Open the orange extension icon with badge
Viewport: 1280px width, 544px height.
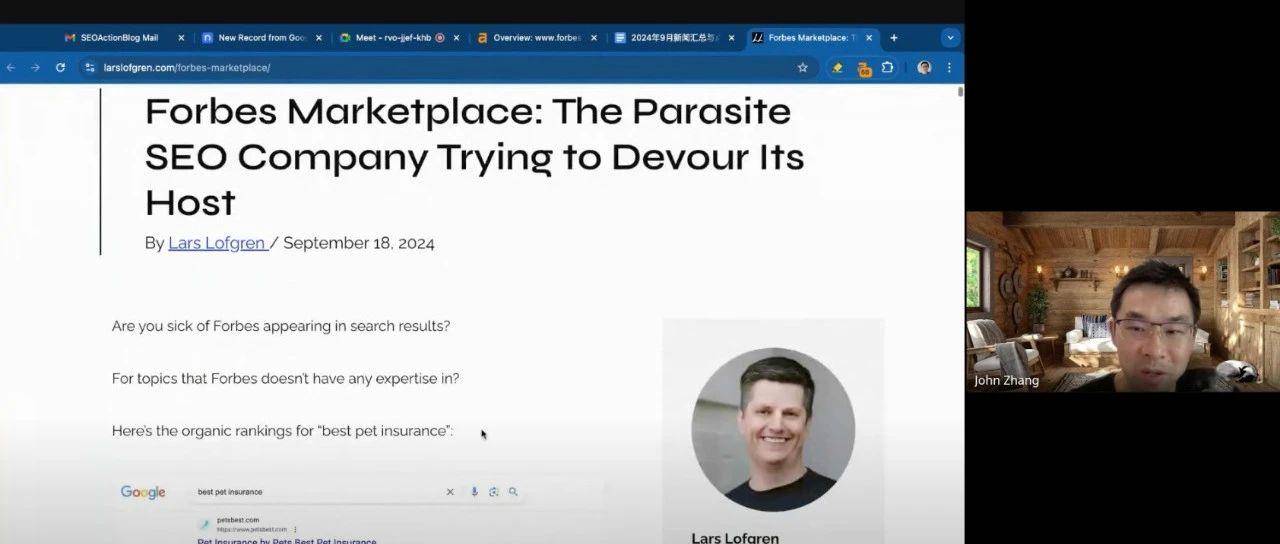[x=863, y=68]
